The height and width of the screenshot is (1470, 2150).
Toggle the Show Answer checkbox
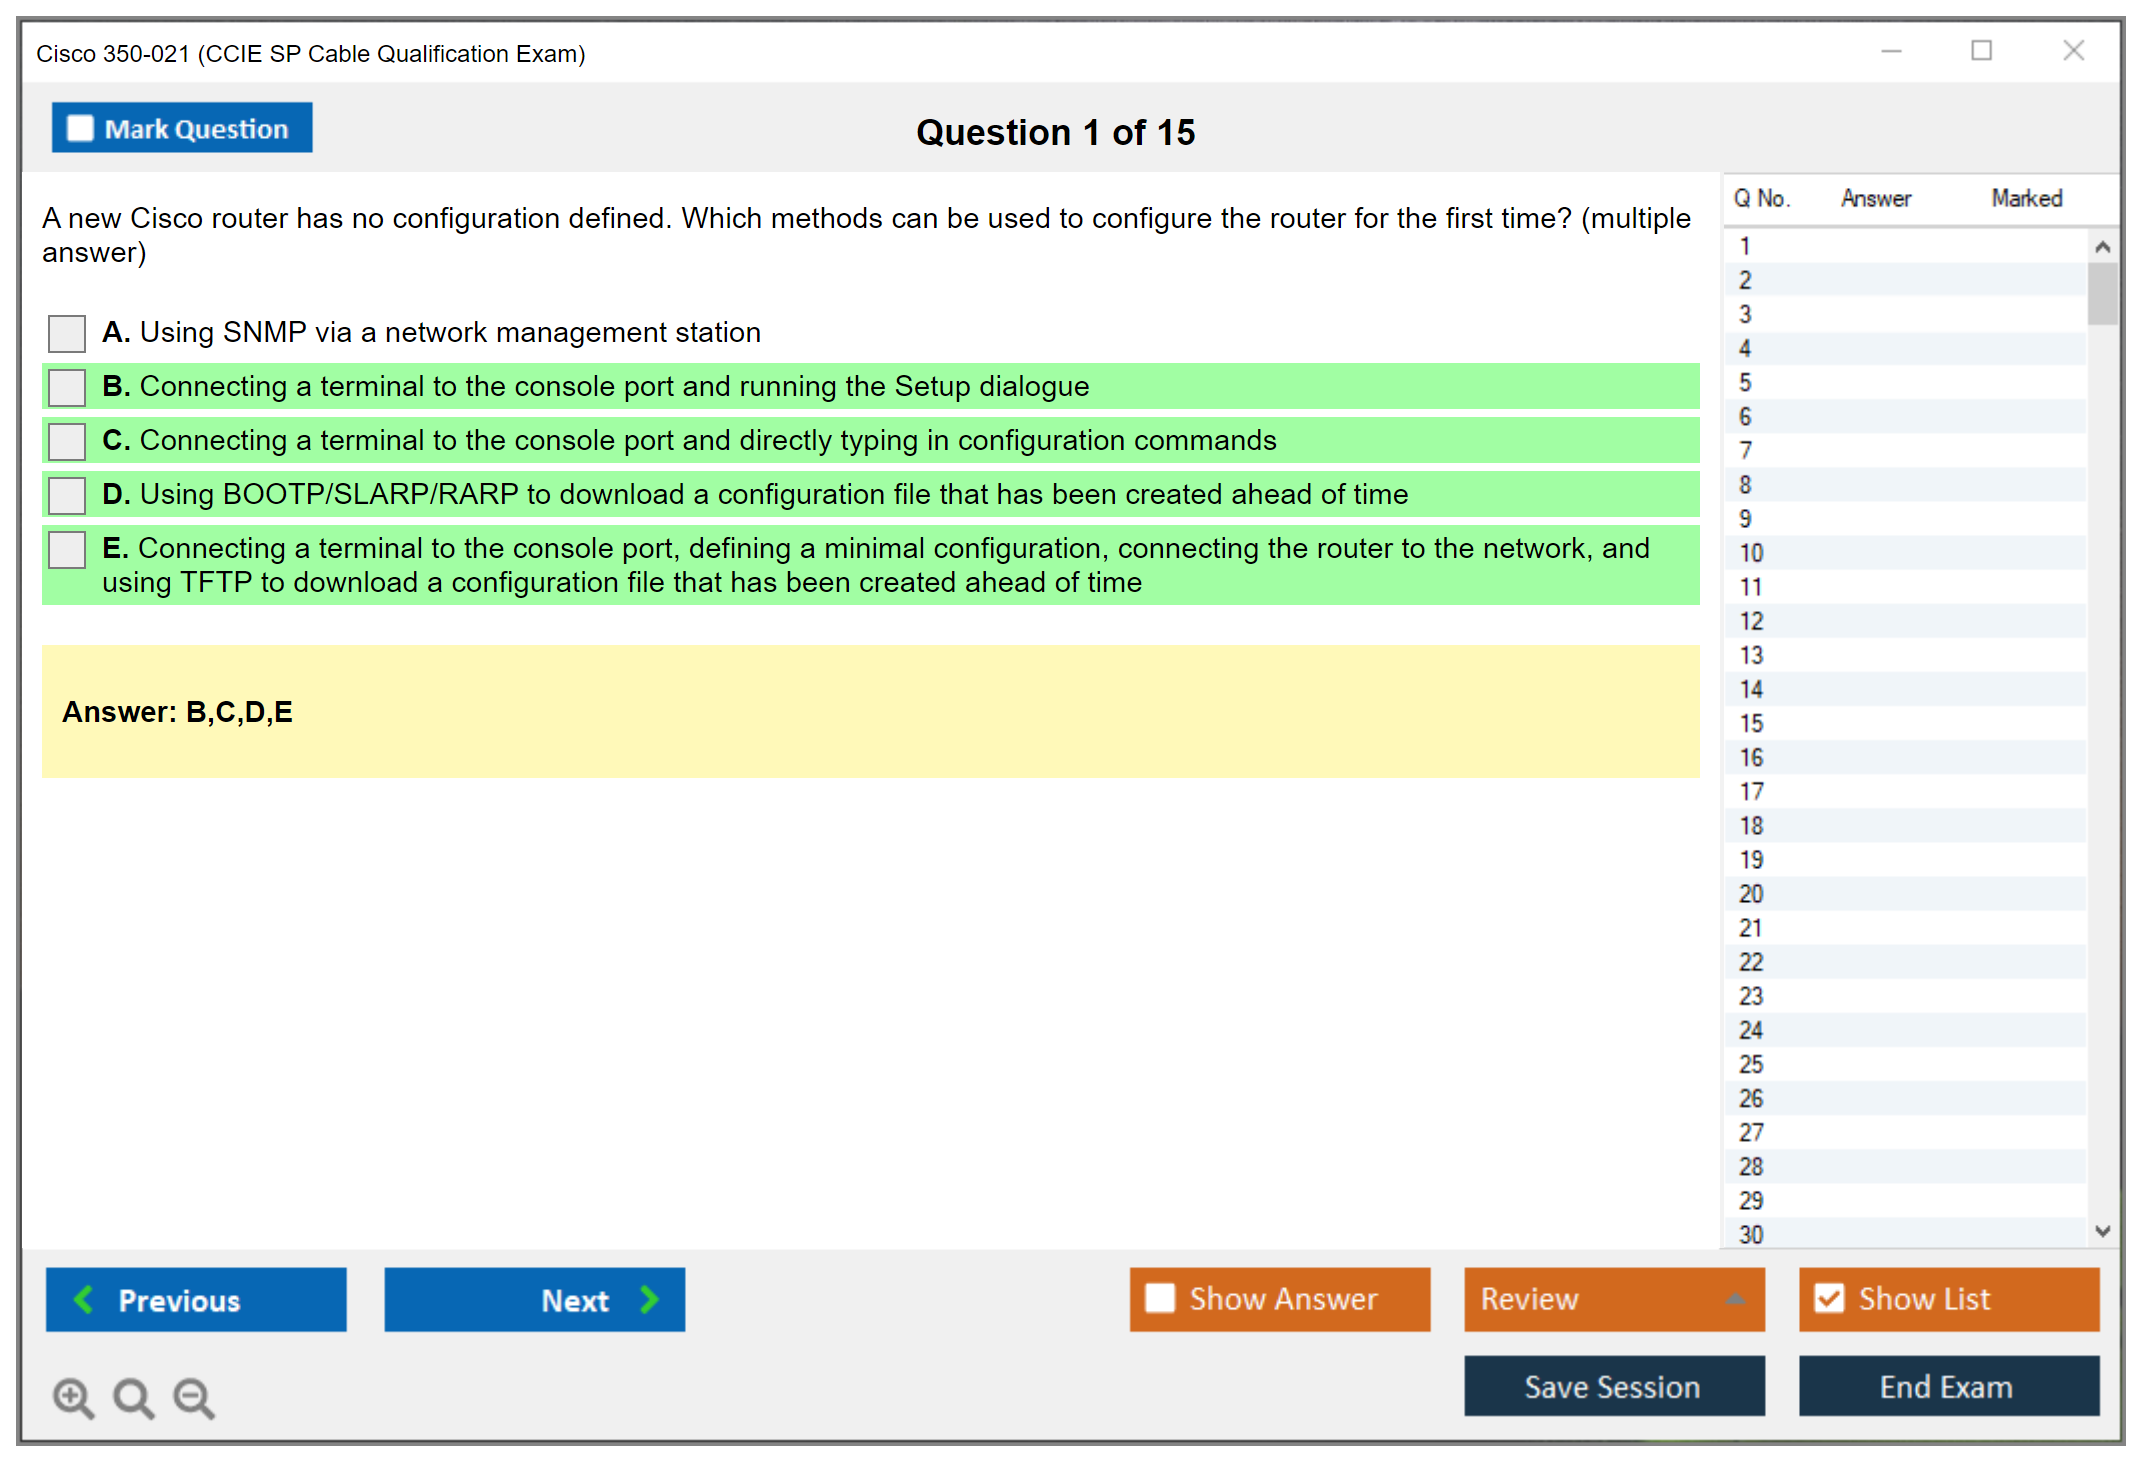point(1160,1298)
